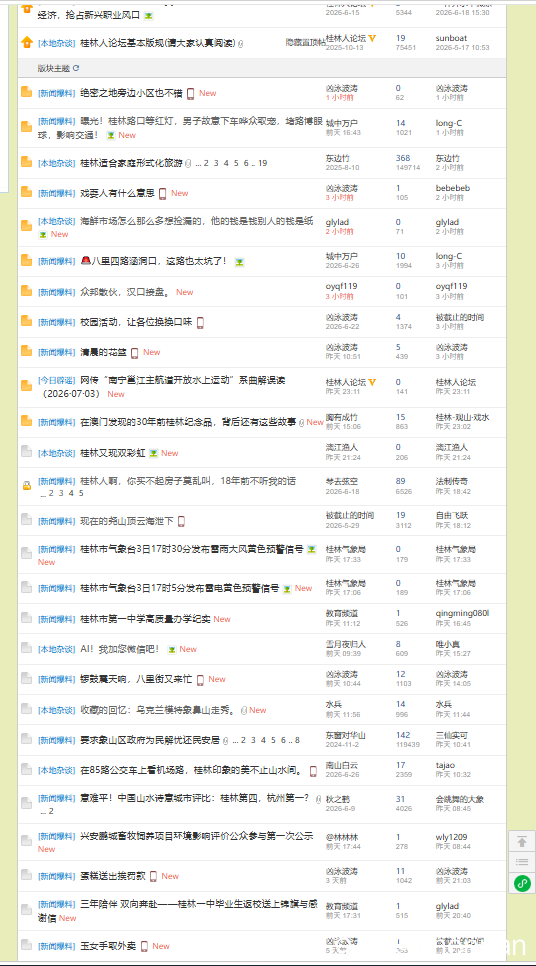Open author 雪月夜归人 profile
The image size is (536, 966).
coord(346,644)
